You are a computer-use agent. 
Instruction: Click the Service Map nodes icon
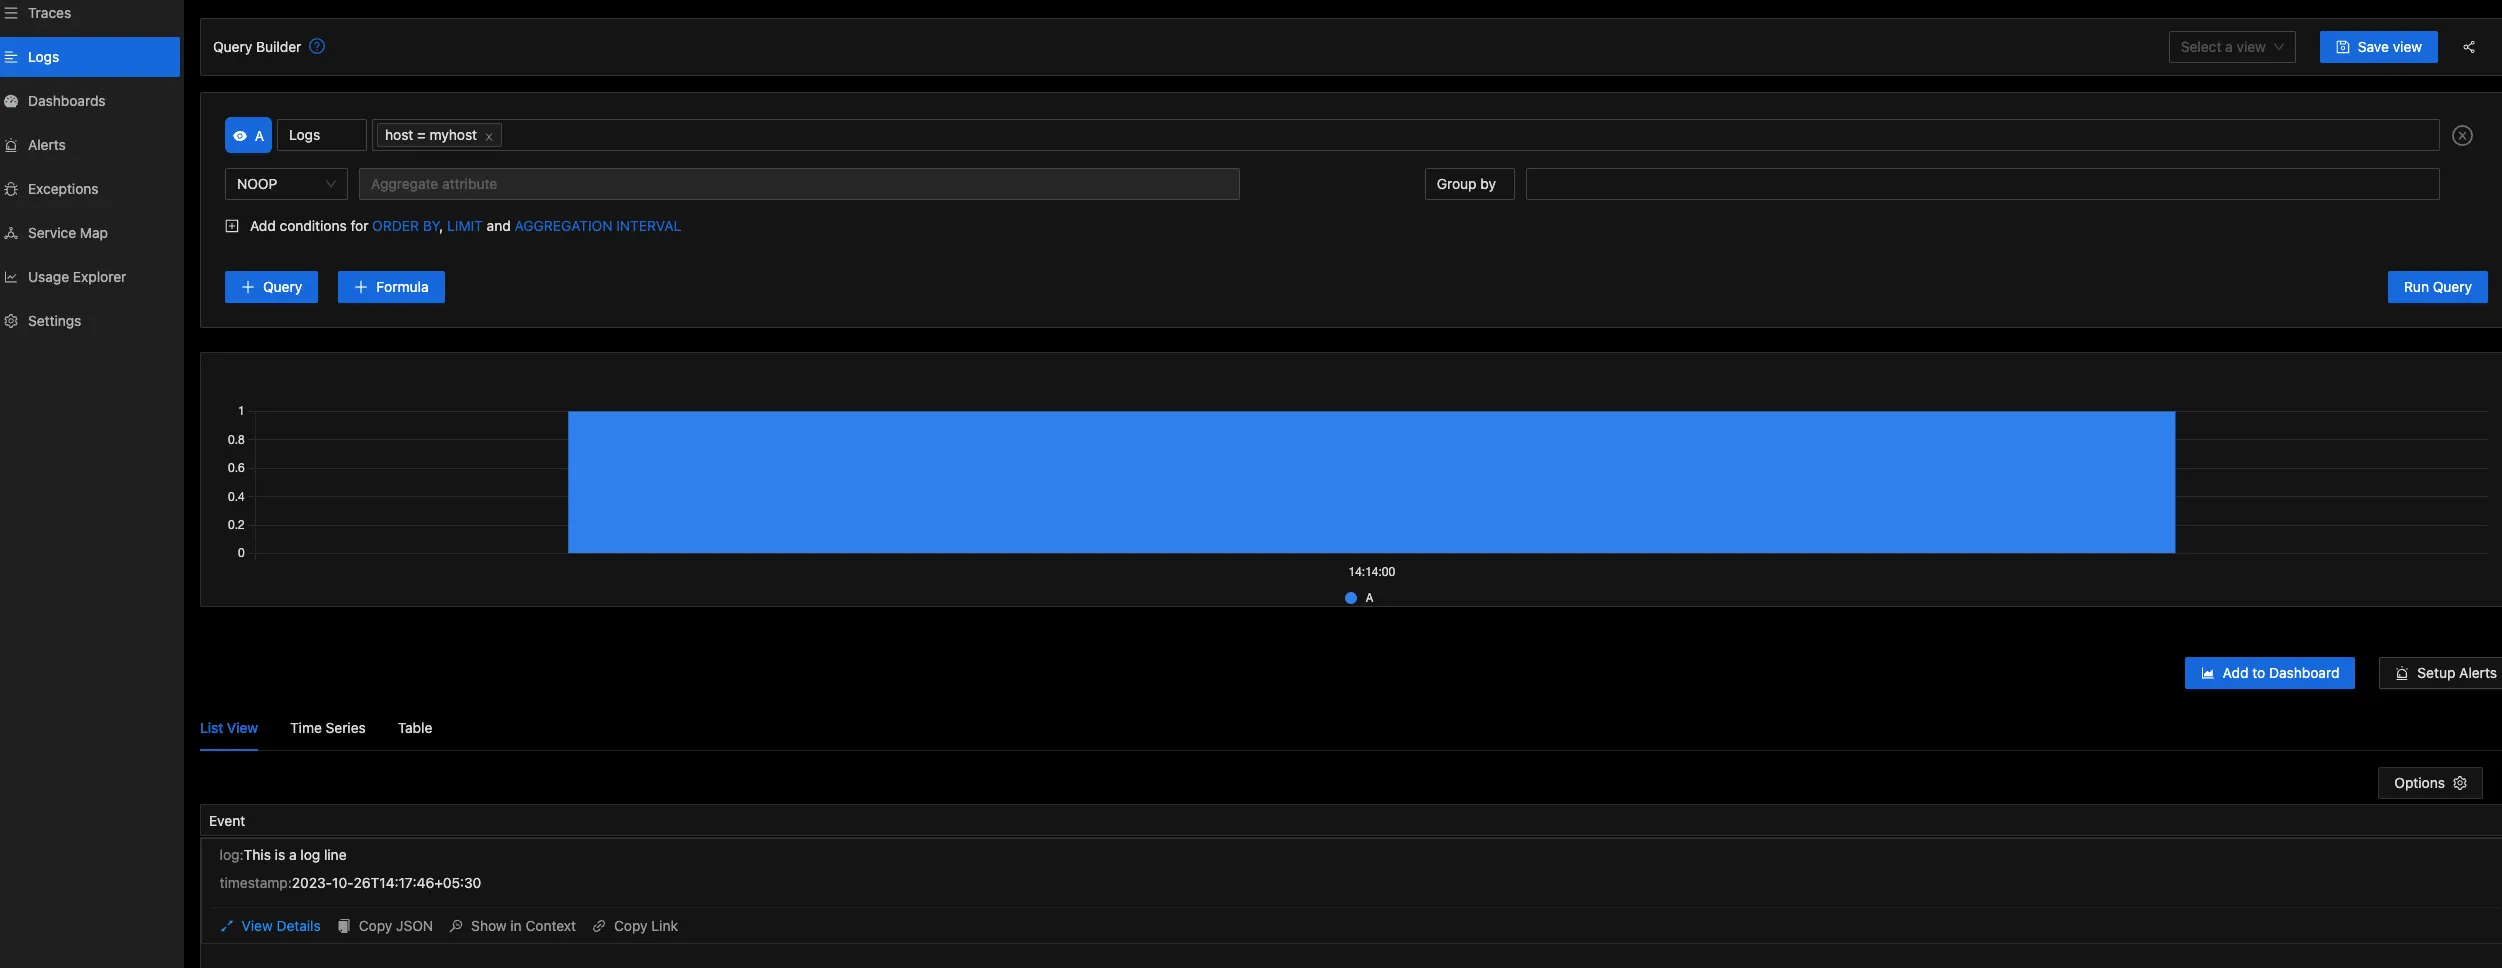[11, 233]
